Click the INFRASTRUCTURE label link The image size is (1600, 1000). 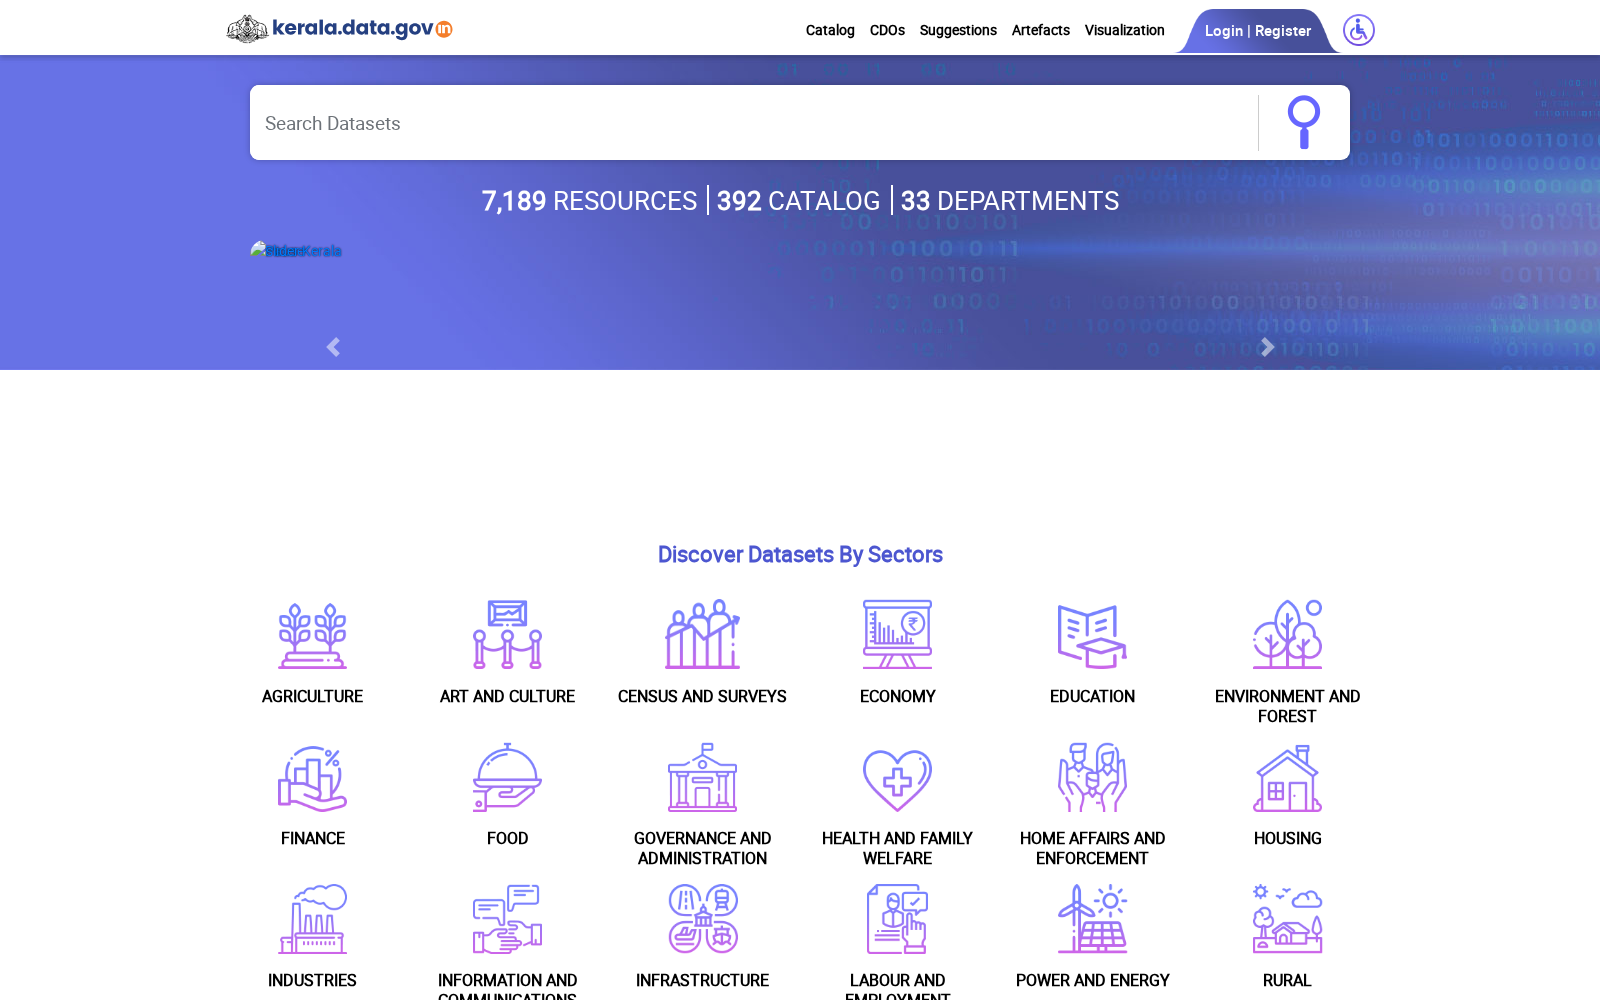pos(702,980)
